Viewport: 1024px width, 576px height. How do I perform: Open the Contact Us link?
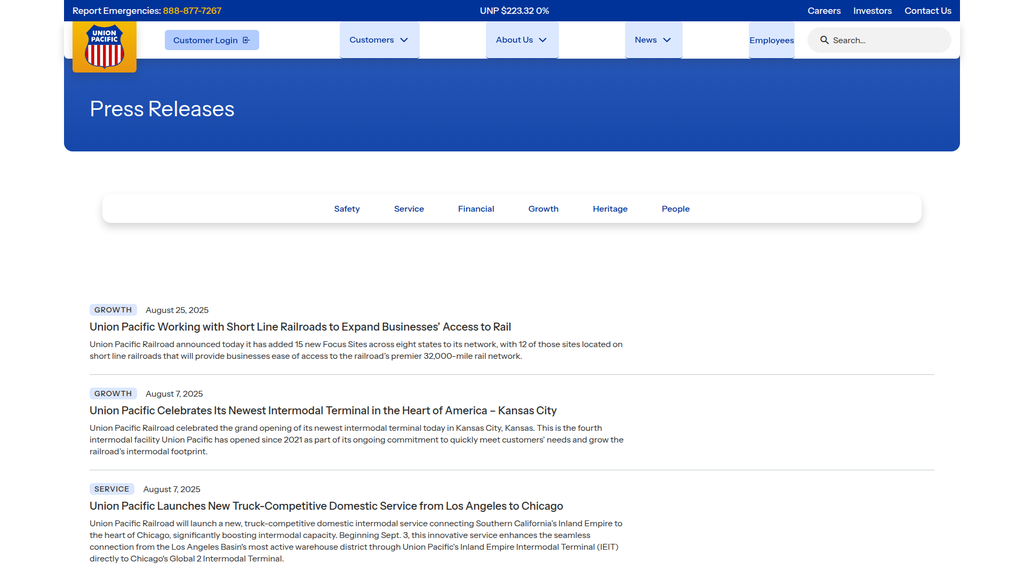(927, 10)
